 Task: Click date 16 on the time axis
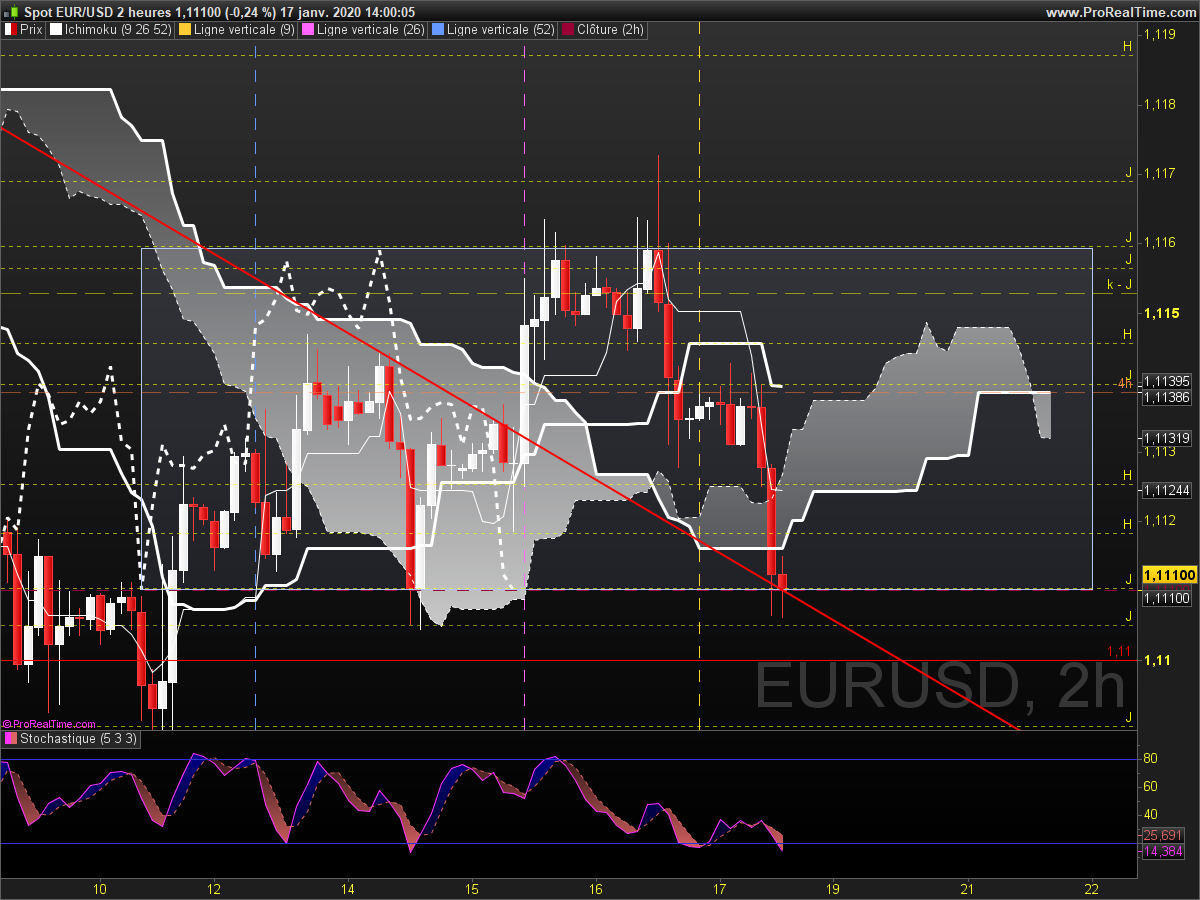596,888
